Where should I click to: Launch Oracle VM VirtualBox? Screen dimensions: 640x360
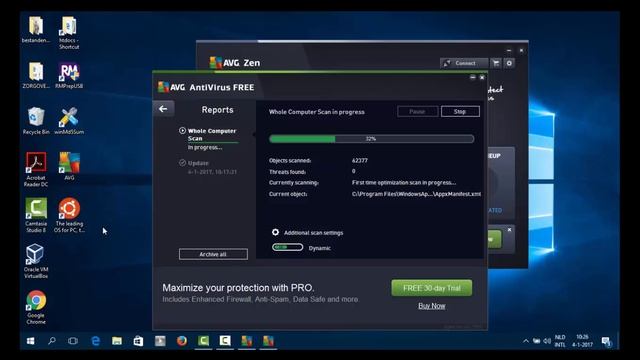point(36,261)
